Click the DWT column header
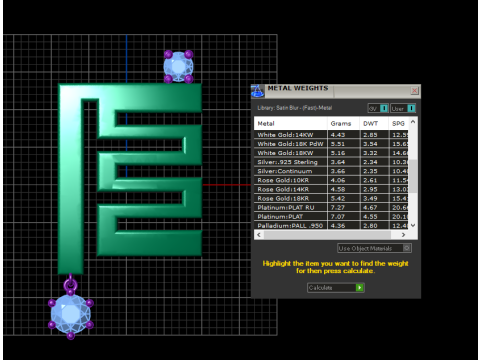 (x=374, y=123)
